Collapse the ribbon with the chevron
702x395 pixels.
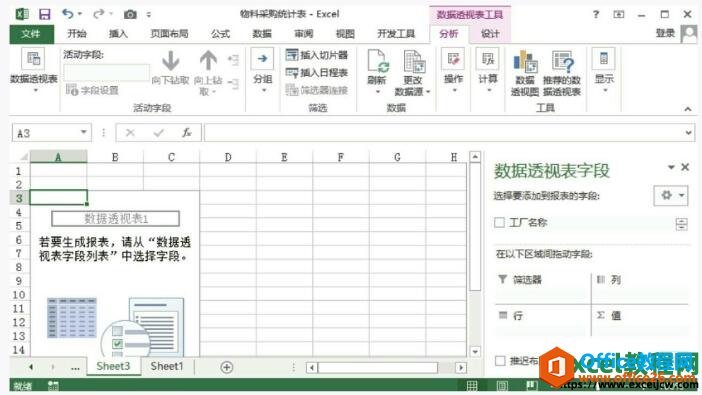click(688, 108)
